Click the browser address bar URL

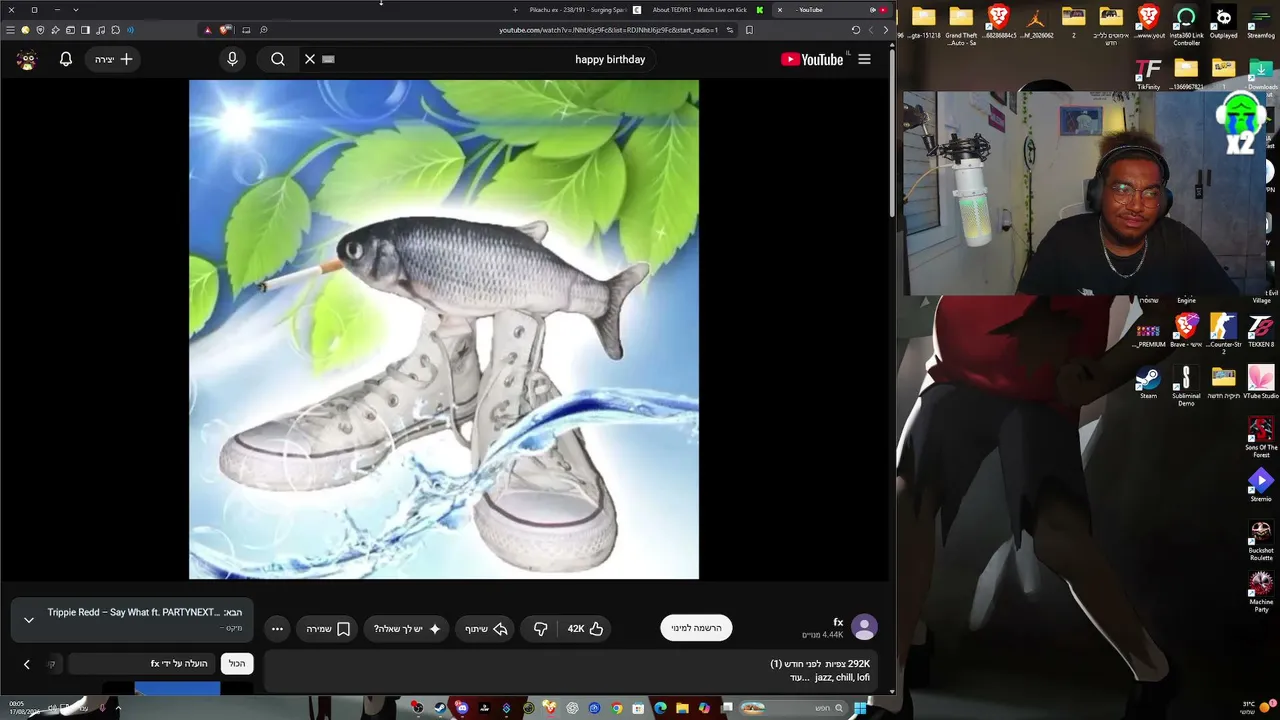click(608, 30)
